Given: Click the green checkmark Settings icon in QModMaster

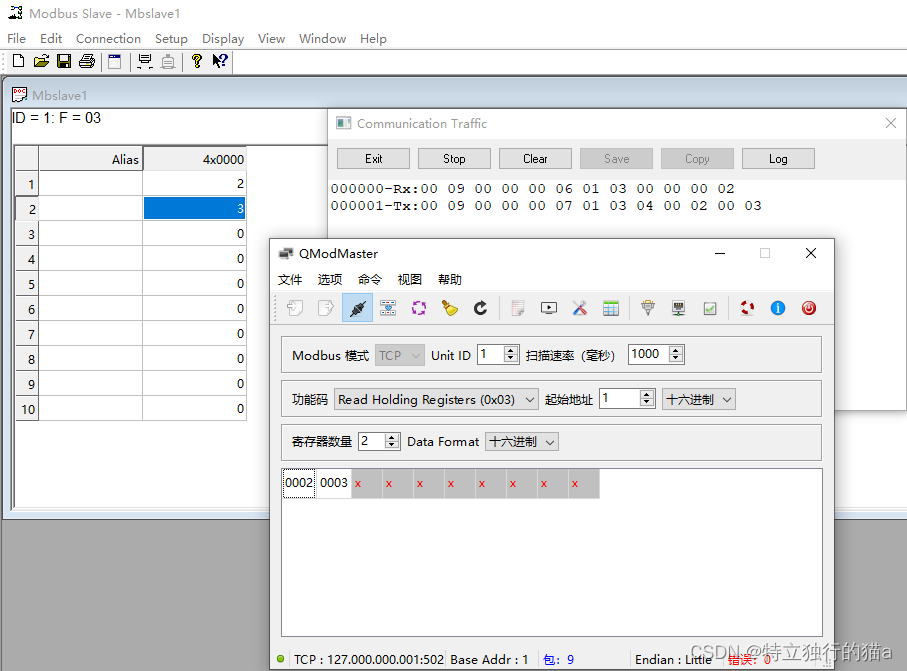Looking at the screenshot, I should (x=710, y=308).
